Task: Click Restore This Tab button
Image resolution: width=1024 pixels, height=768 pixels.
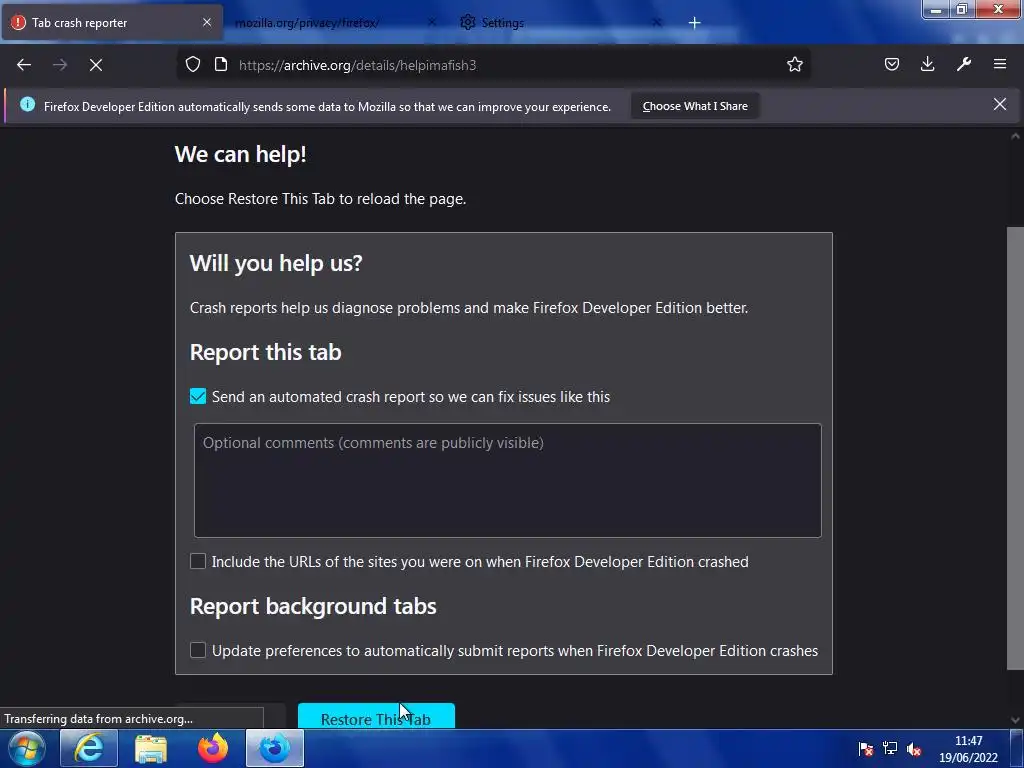Action: tap(376, 716)
